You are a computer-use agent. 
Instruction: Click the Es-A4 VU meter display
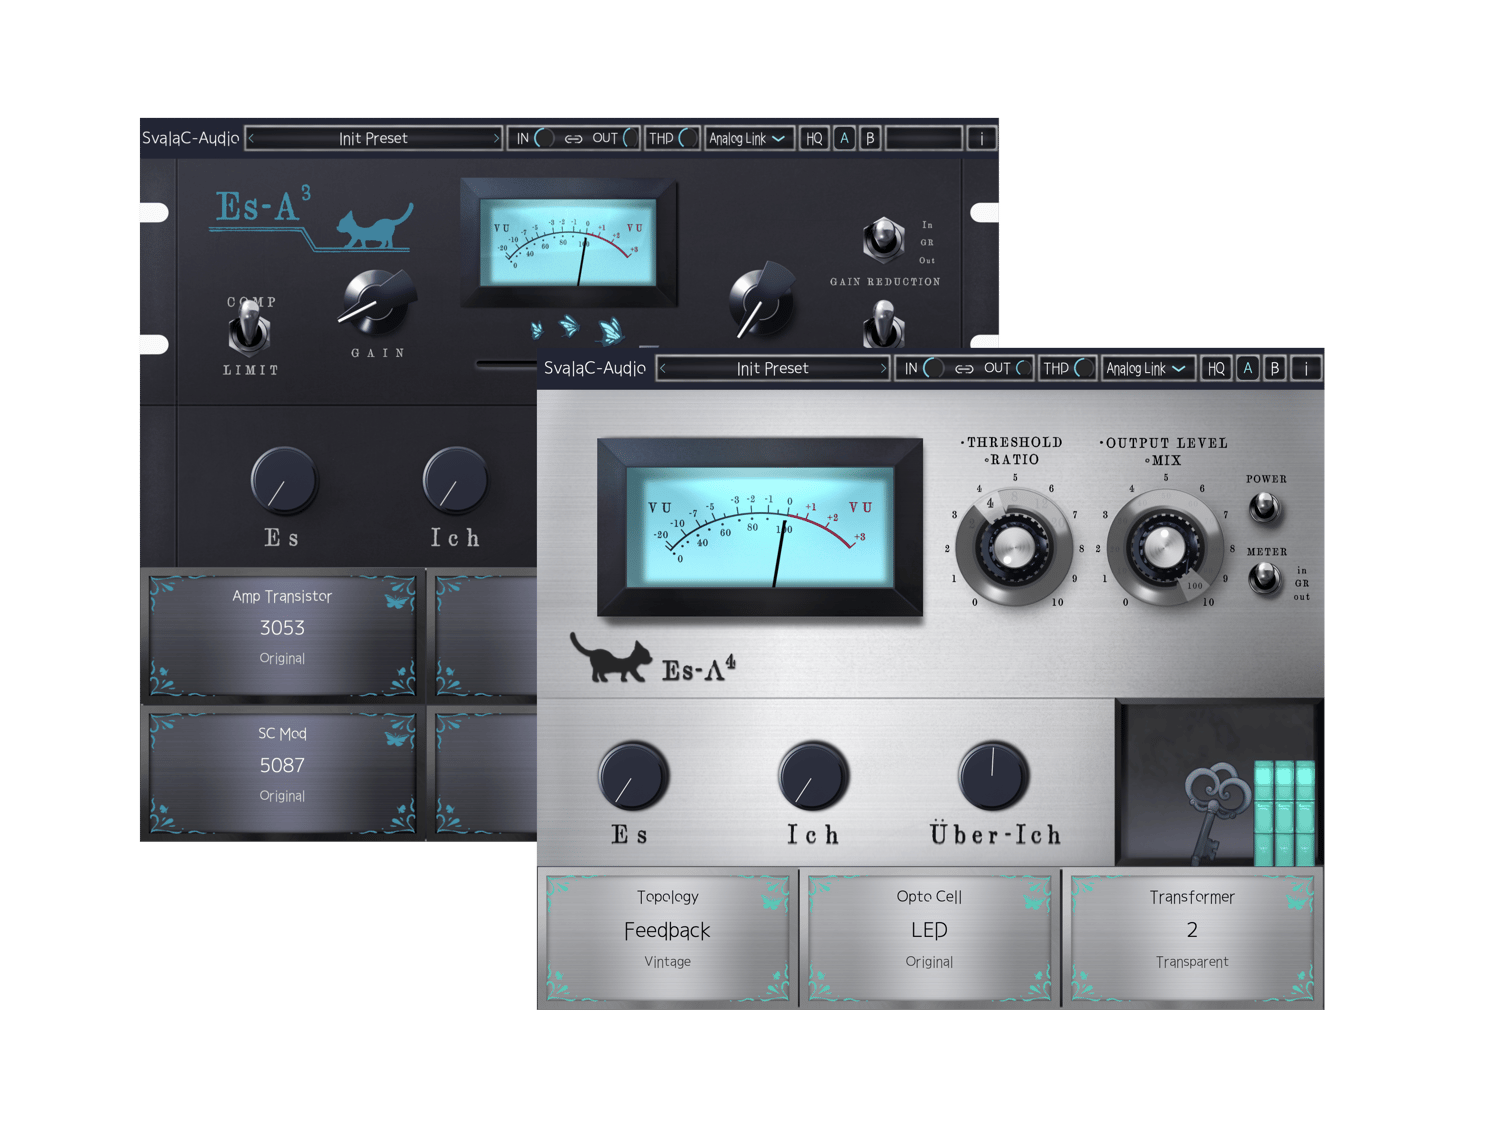coord(760,527)
